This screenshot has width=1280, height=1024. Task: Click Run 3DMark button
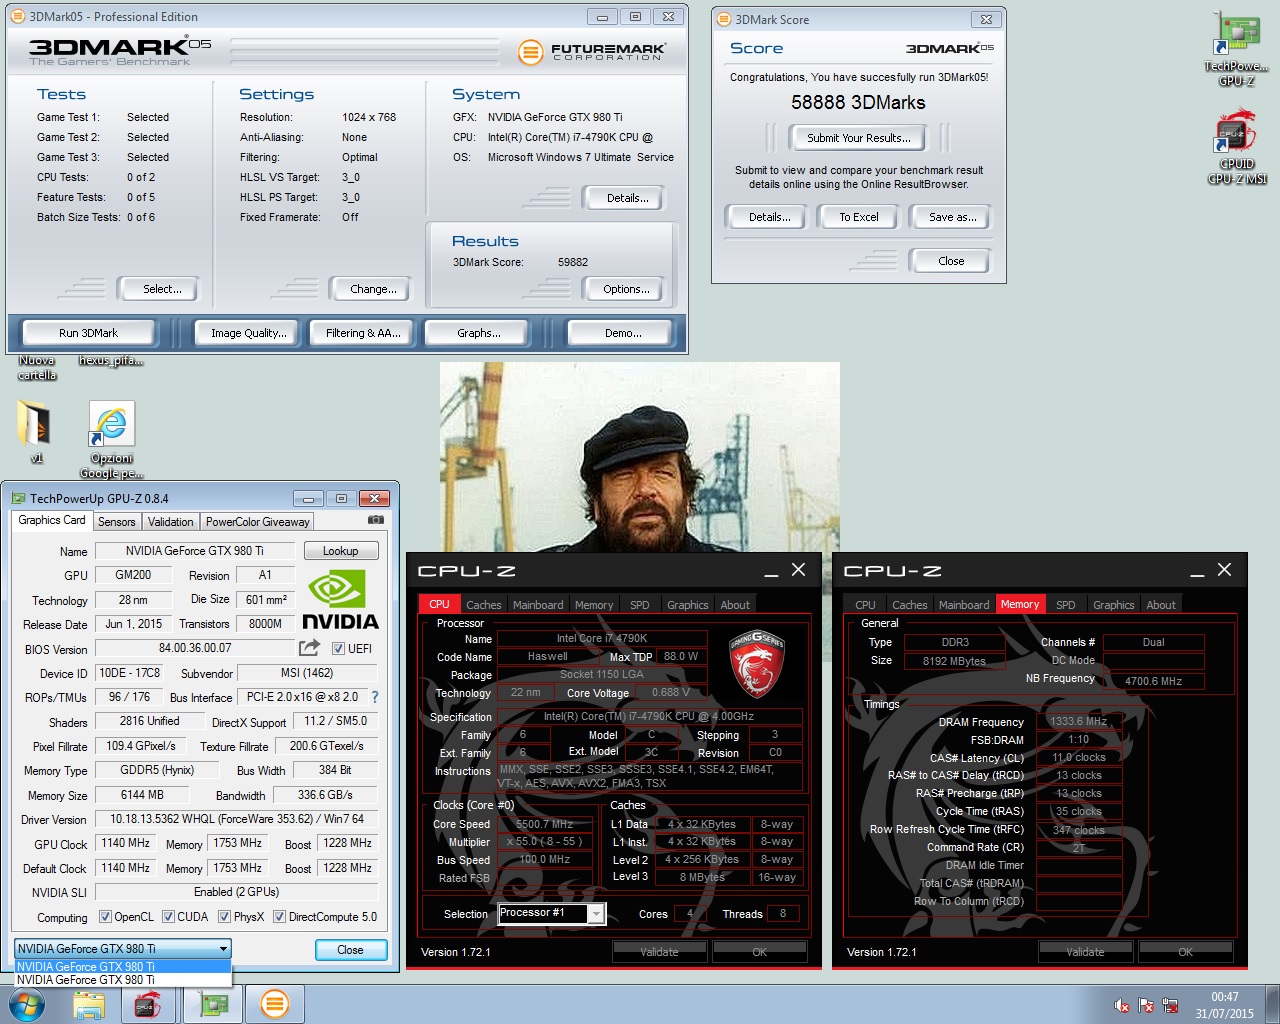pyautogui.click(x=88, y=333)
